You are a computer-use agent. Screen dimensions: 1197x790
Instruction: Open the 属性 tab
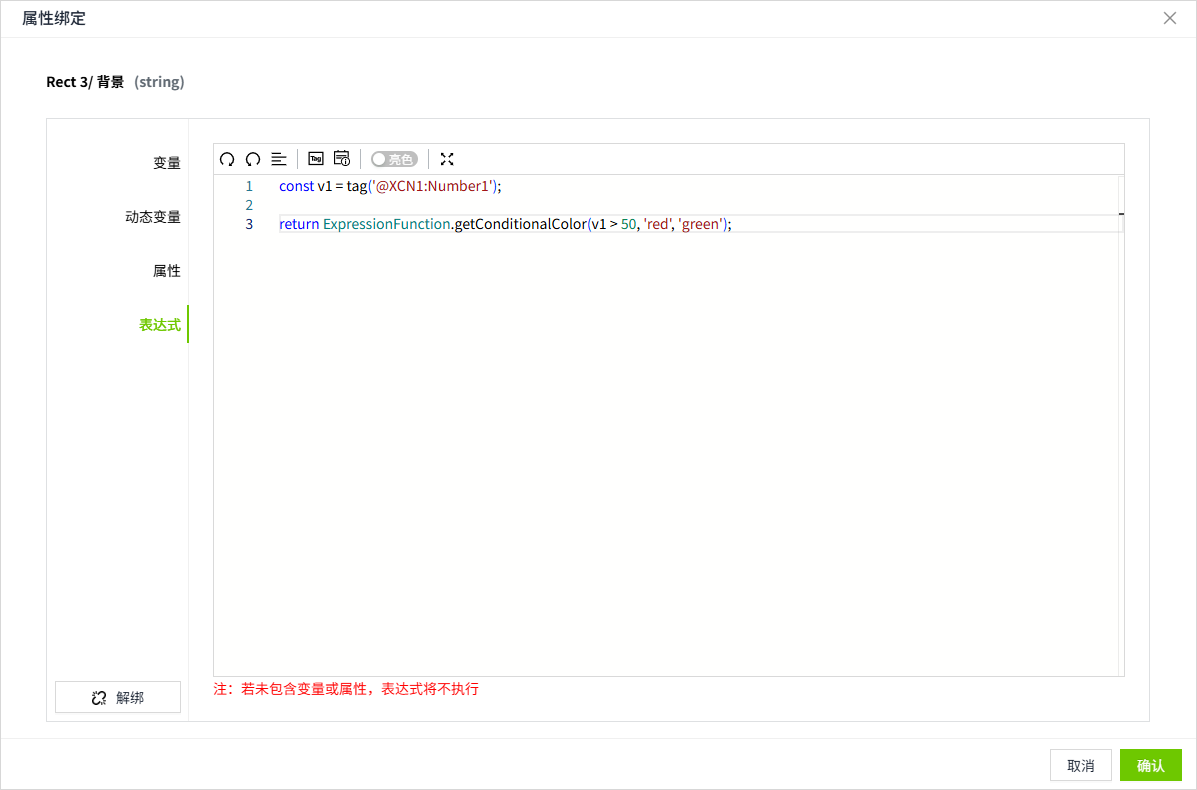(167, 270)
